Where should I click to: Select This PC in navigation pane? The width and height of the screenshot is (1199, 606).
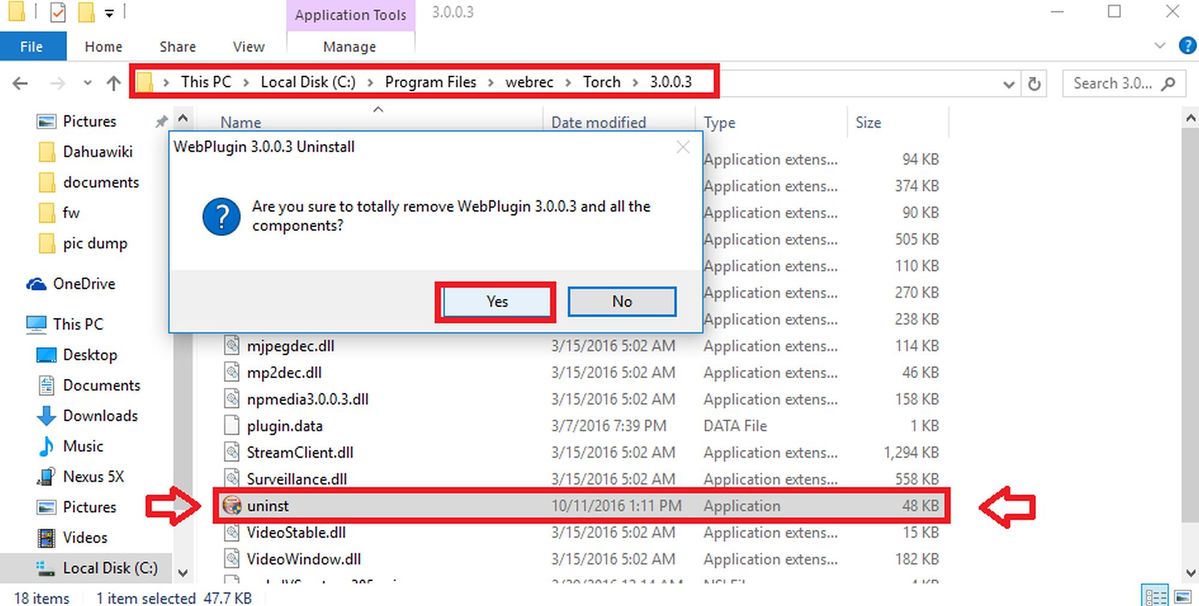pyautogui.click(x=77, y=324)
